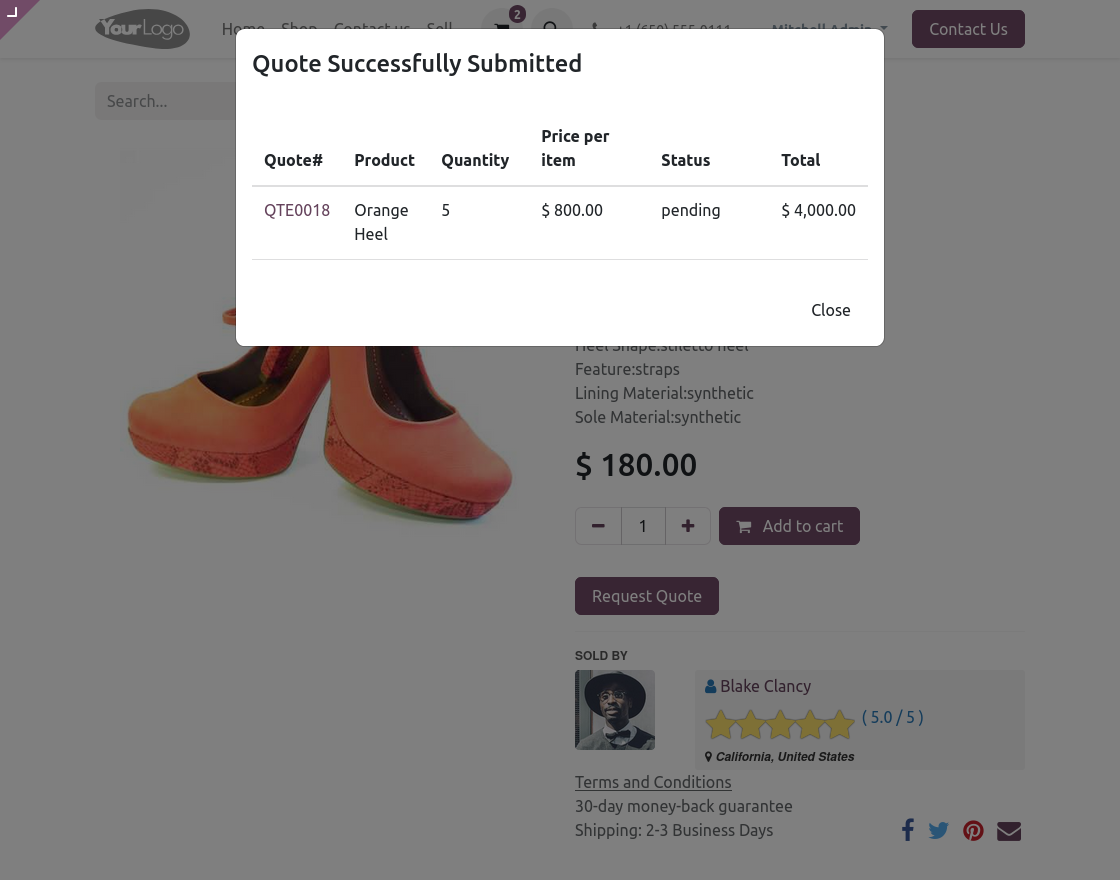Screen dimensions: 1120x880
Task: View the Terms and Conditions
Action: (653, 782)
